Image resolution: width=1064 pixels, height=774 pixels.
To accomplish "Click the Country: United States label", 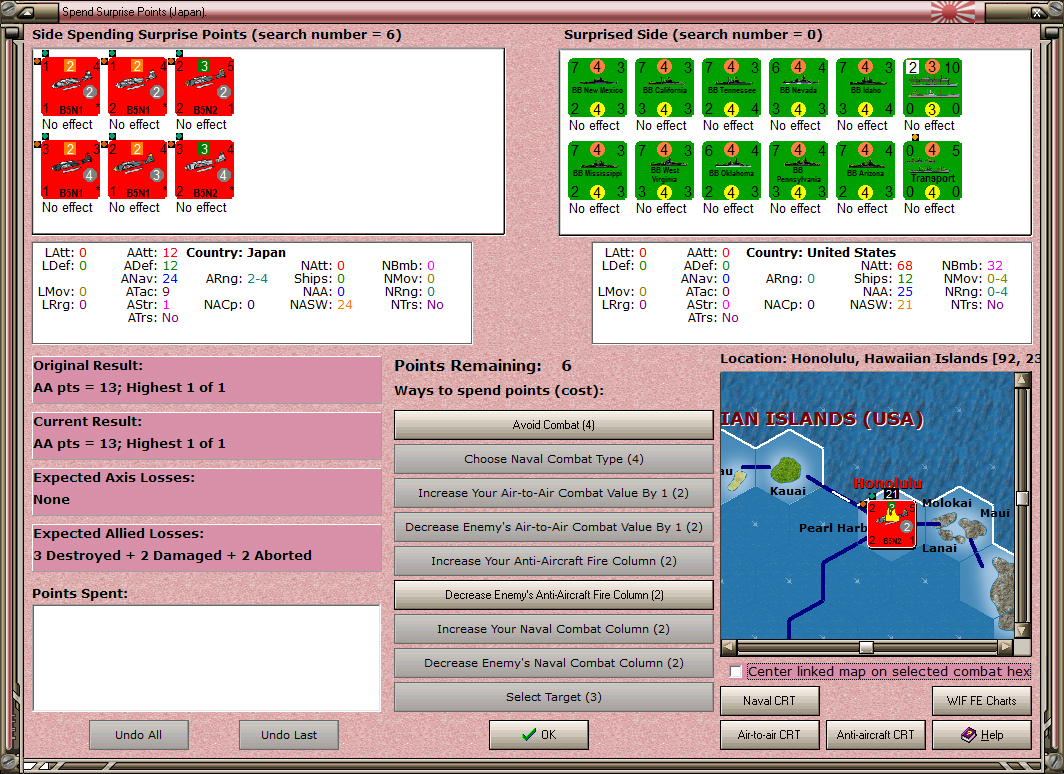I will click(x=821, y=252).
